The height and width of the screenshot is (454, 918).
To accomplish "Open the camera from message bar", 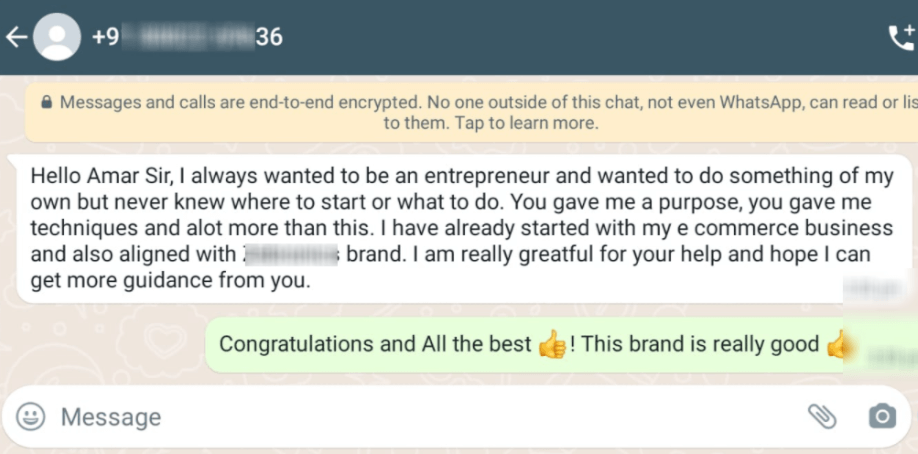I will (x=882, y=416).
